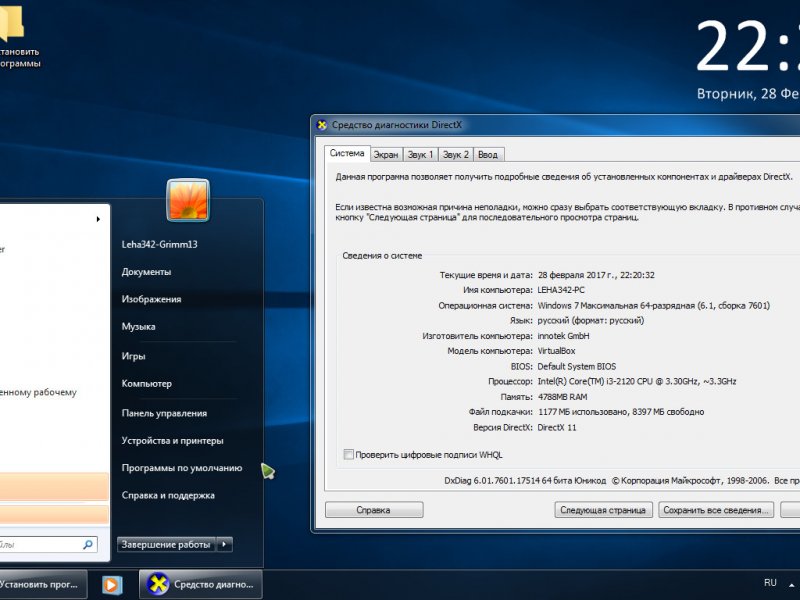Viewport: 800px width, 600px height.
Task: Click the Справка button in DirectX dialog
Action: 374,510
